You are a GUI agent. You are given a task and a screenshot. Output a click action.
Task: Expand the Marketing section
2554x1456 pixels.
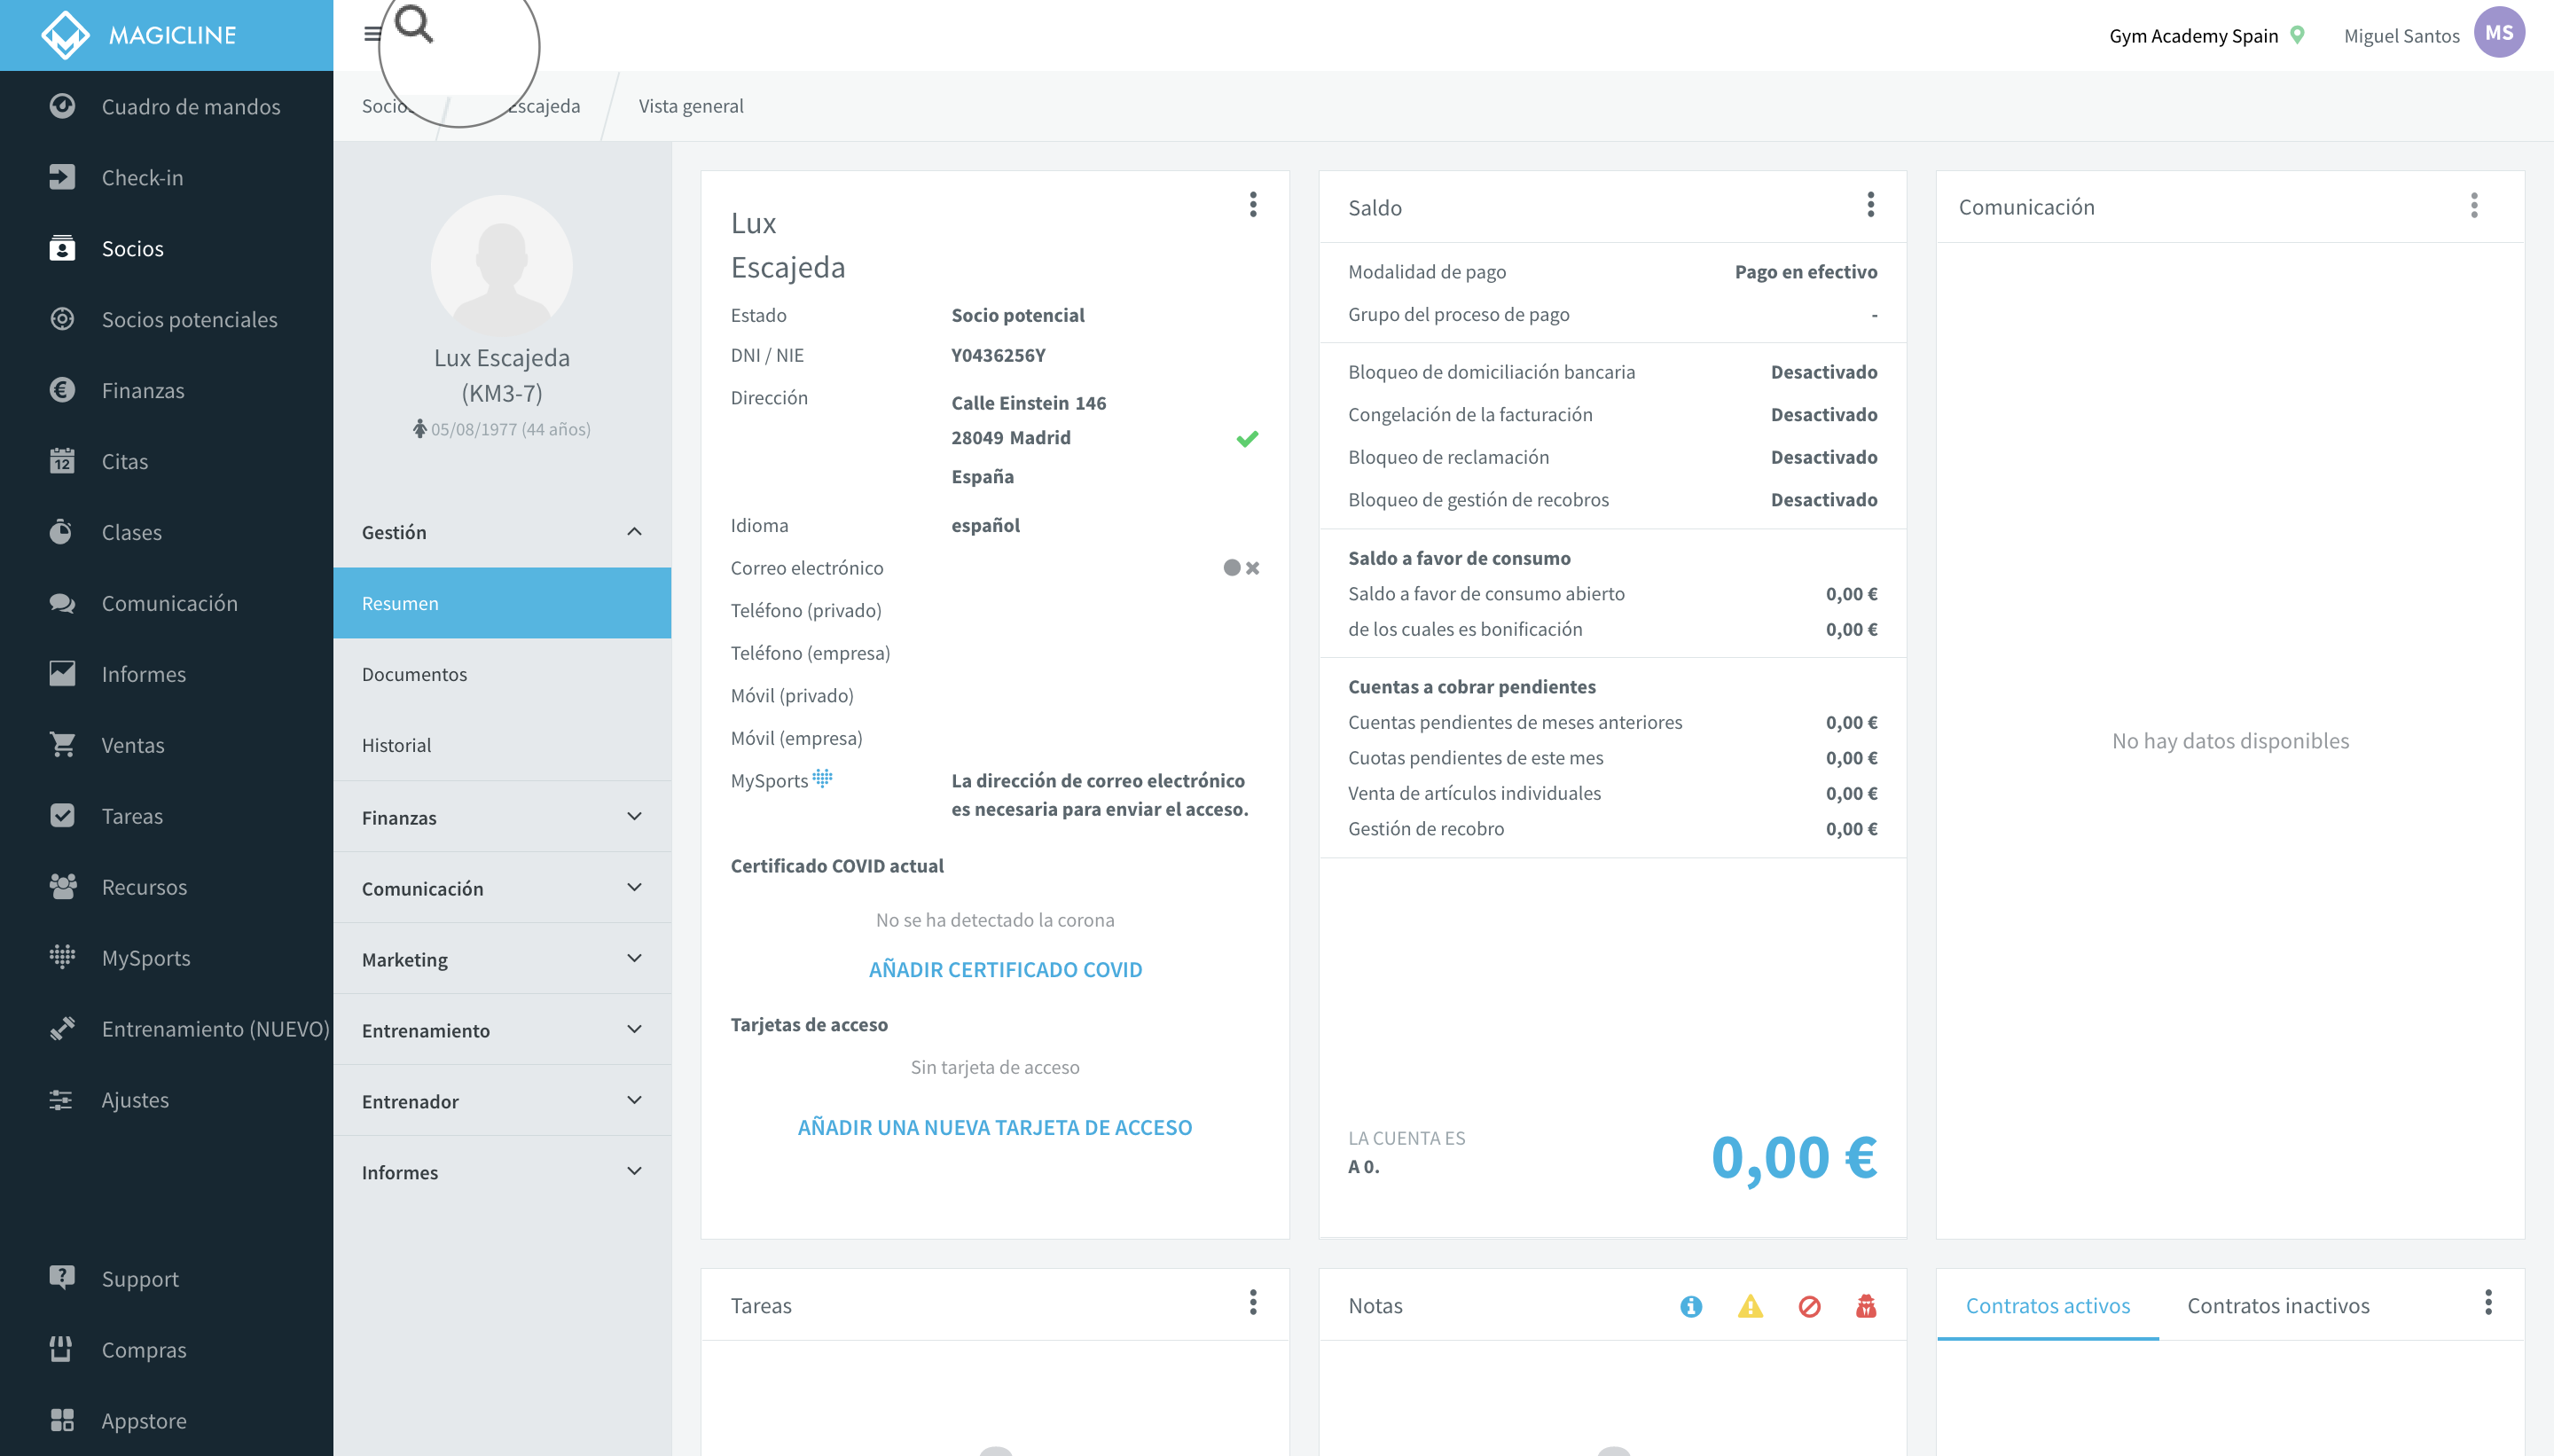point(502,959)
